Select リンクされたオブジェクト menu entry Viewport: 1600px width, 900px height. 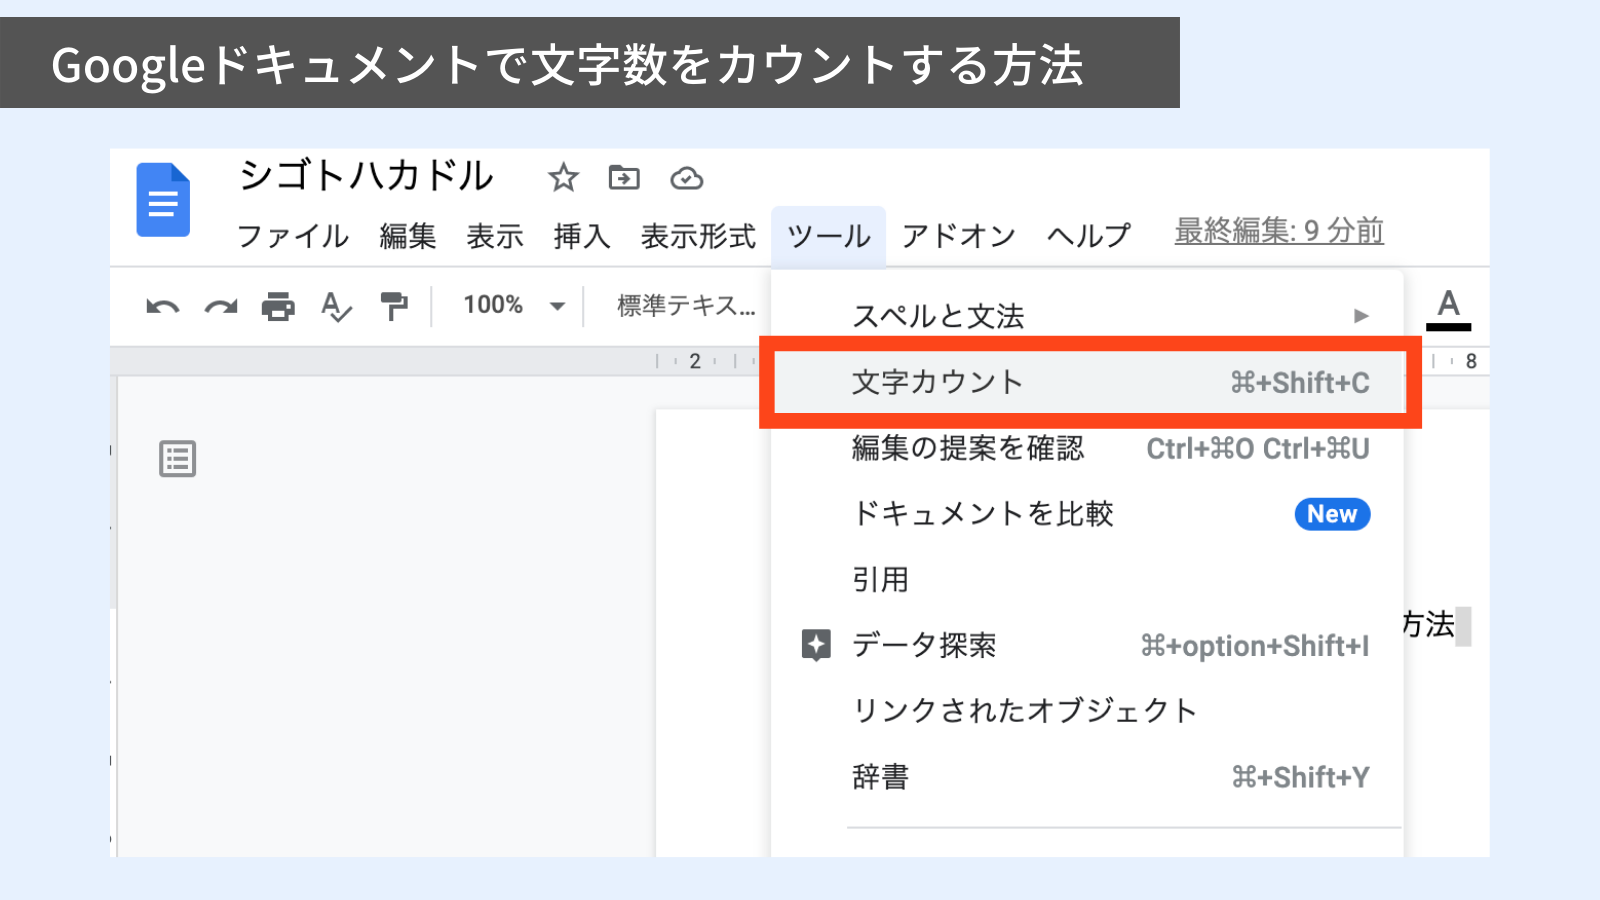(1088, 711)
